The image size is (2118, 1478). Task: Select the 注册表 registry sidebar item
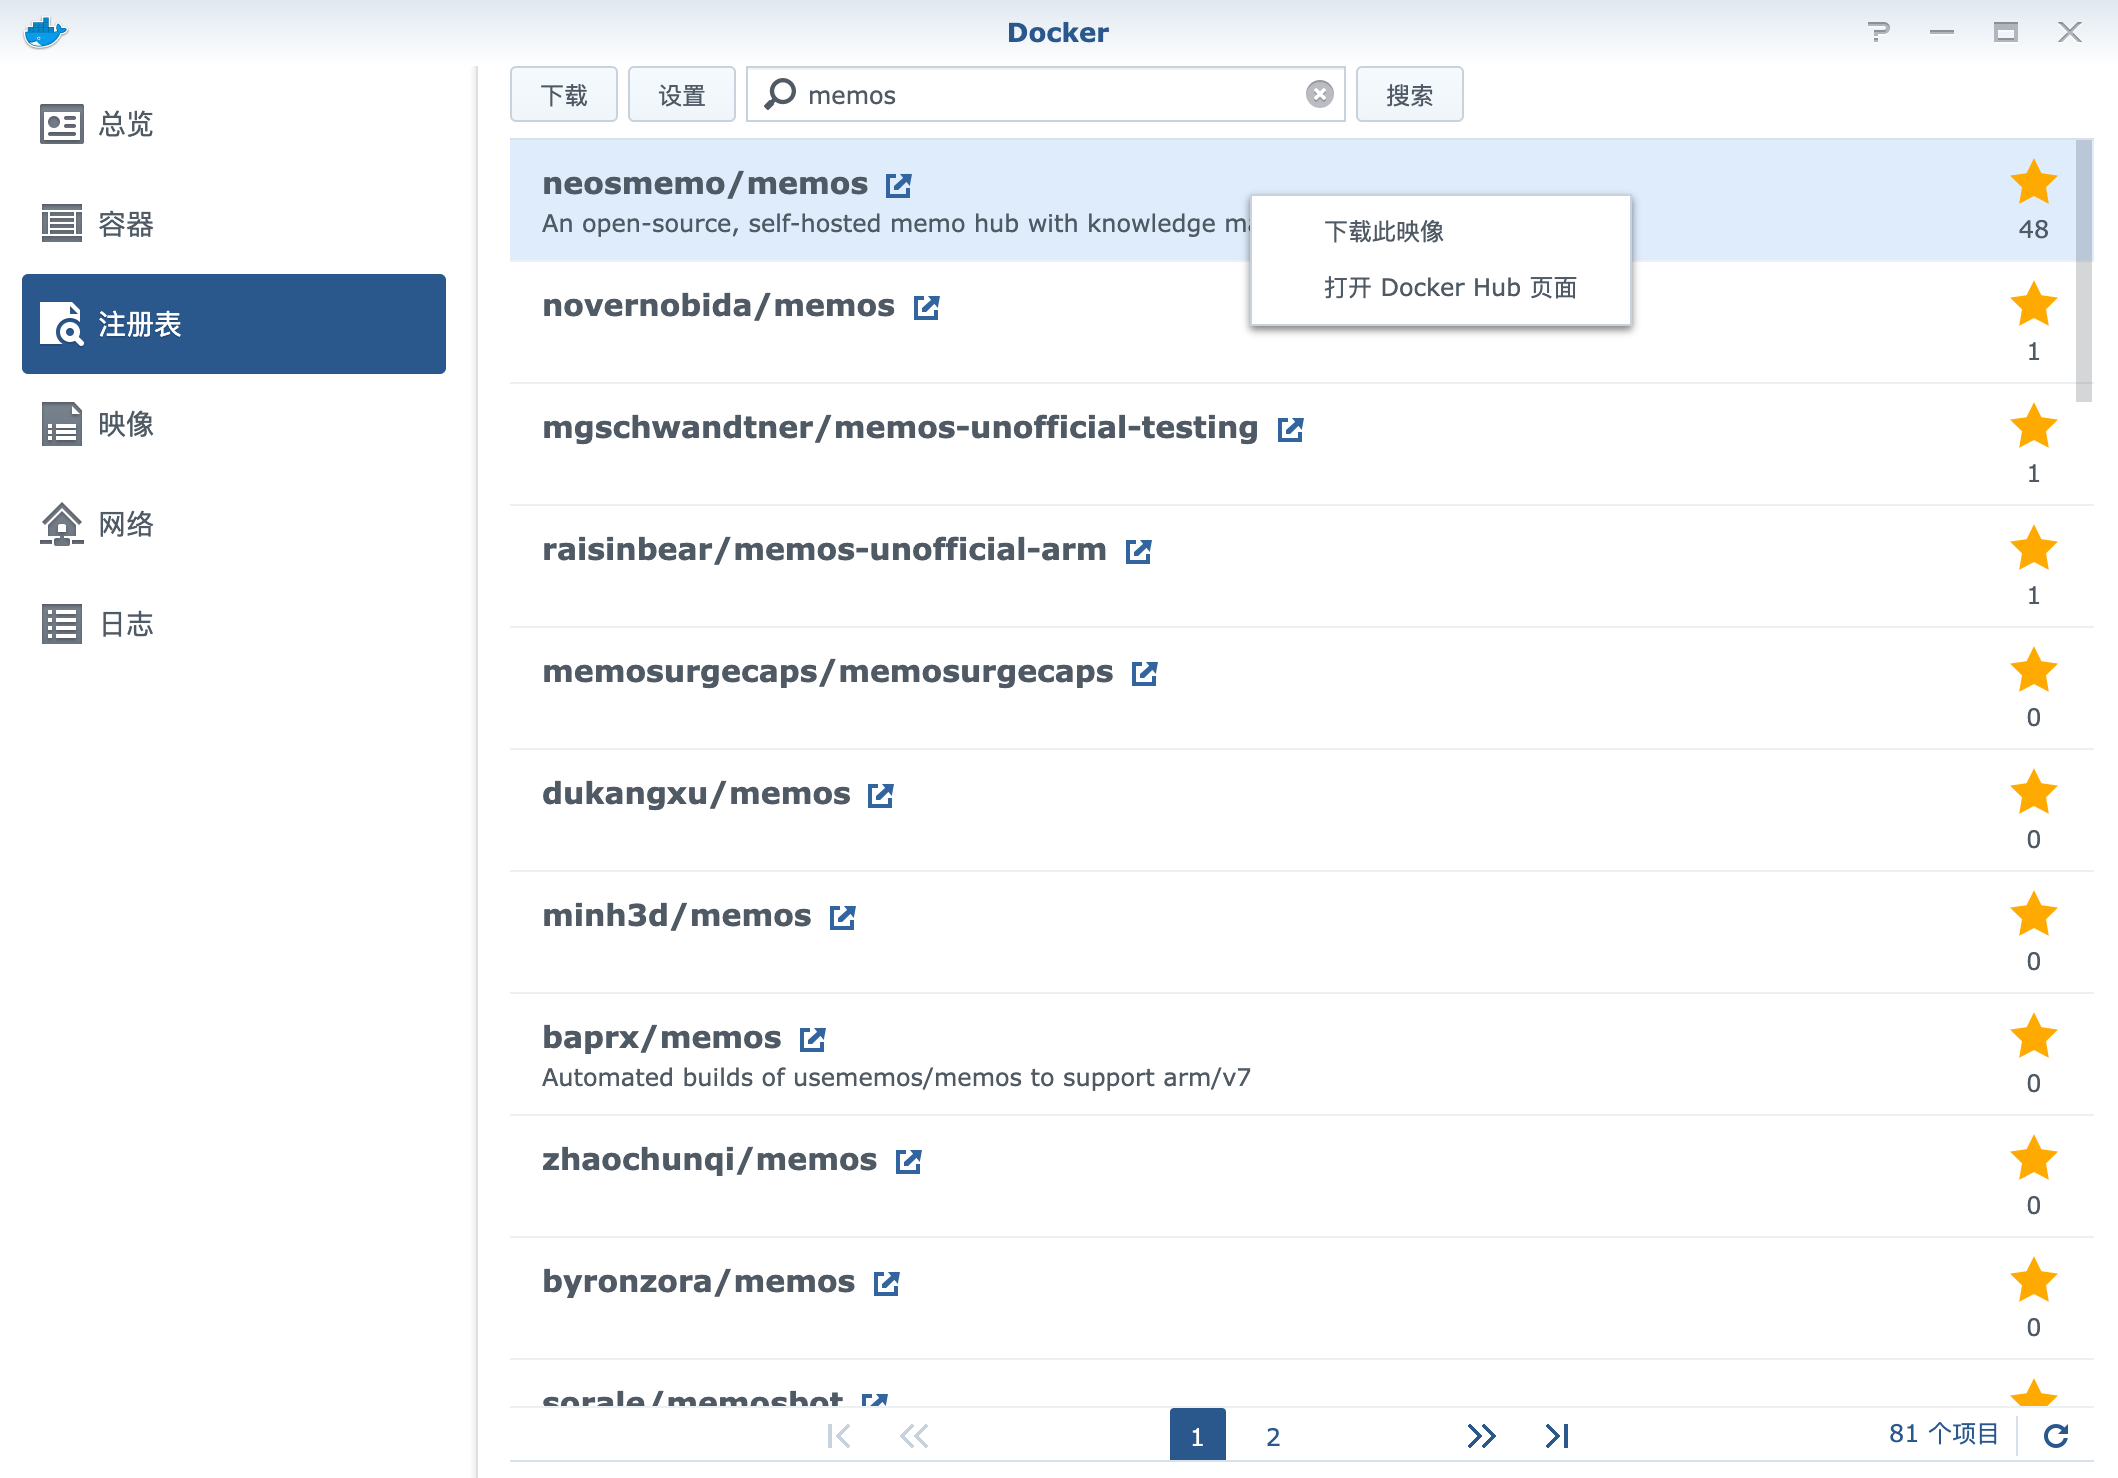click(234, 324)
